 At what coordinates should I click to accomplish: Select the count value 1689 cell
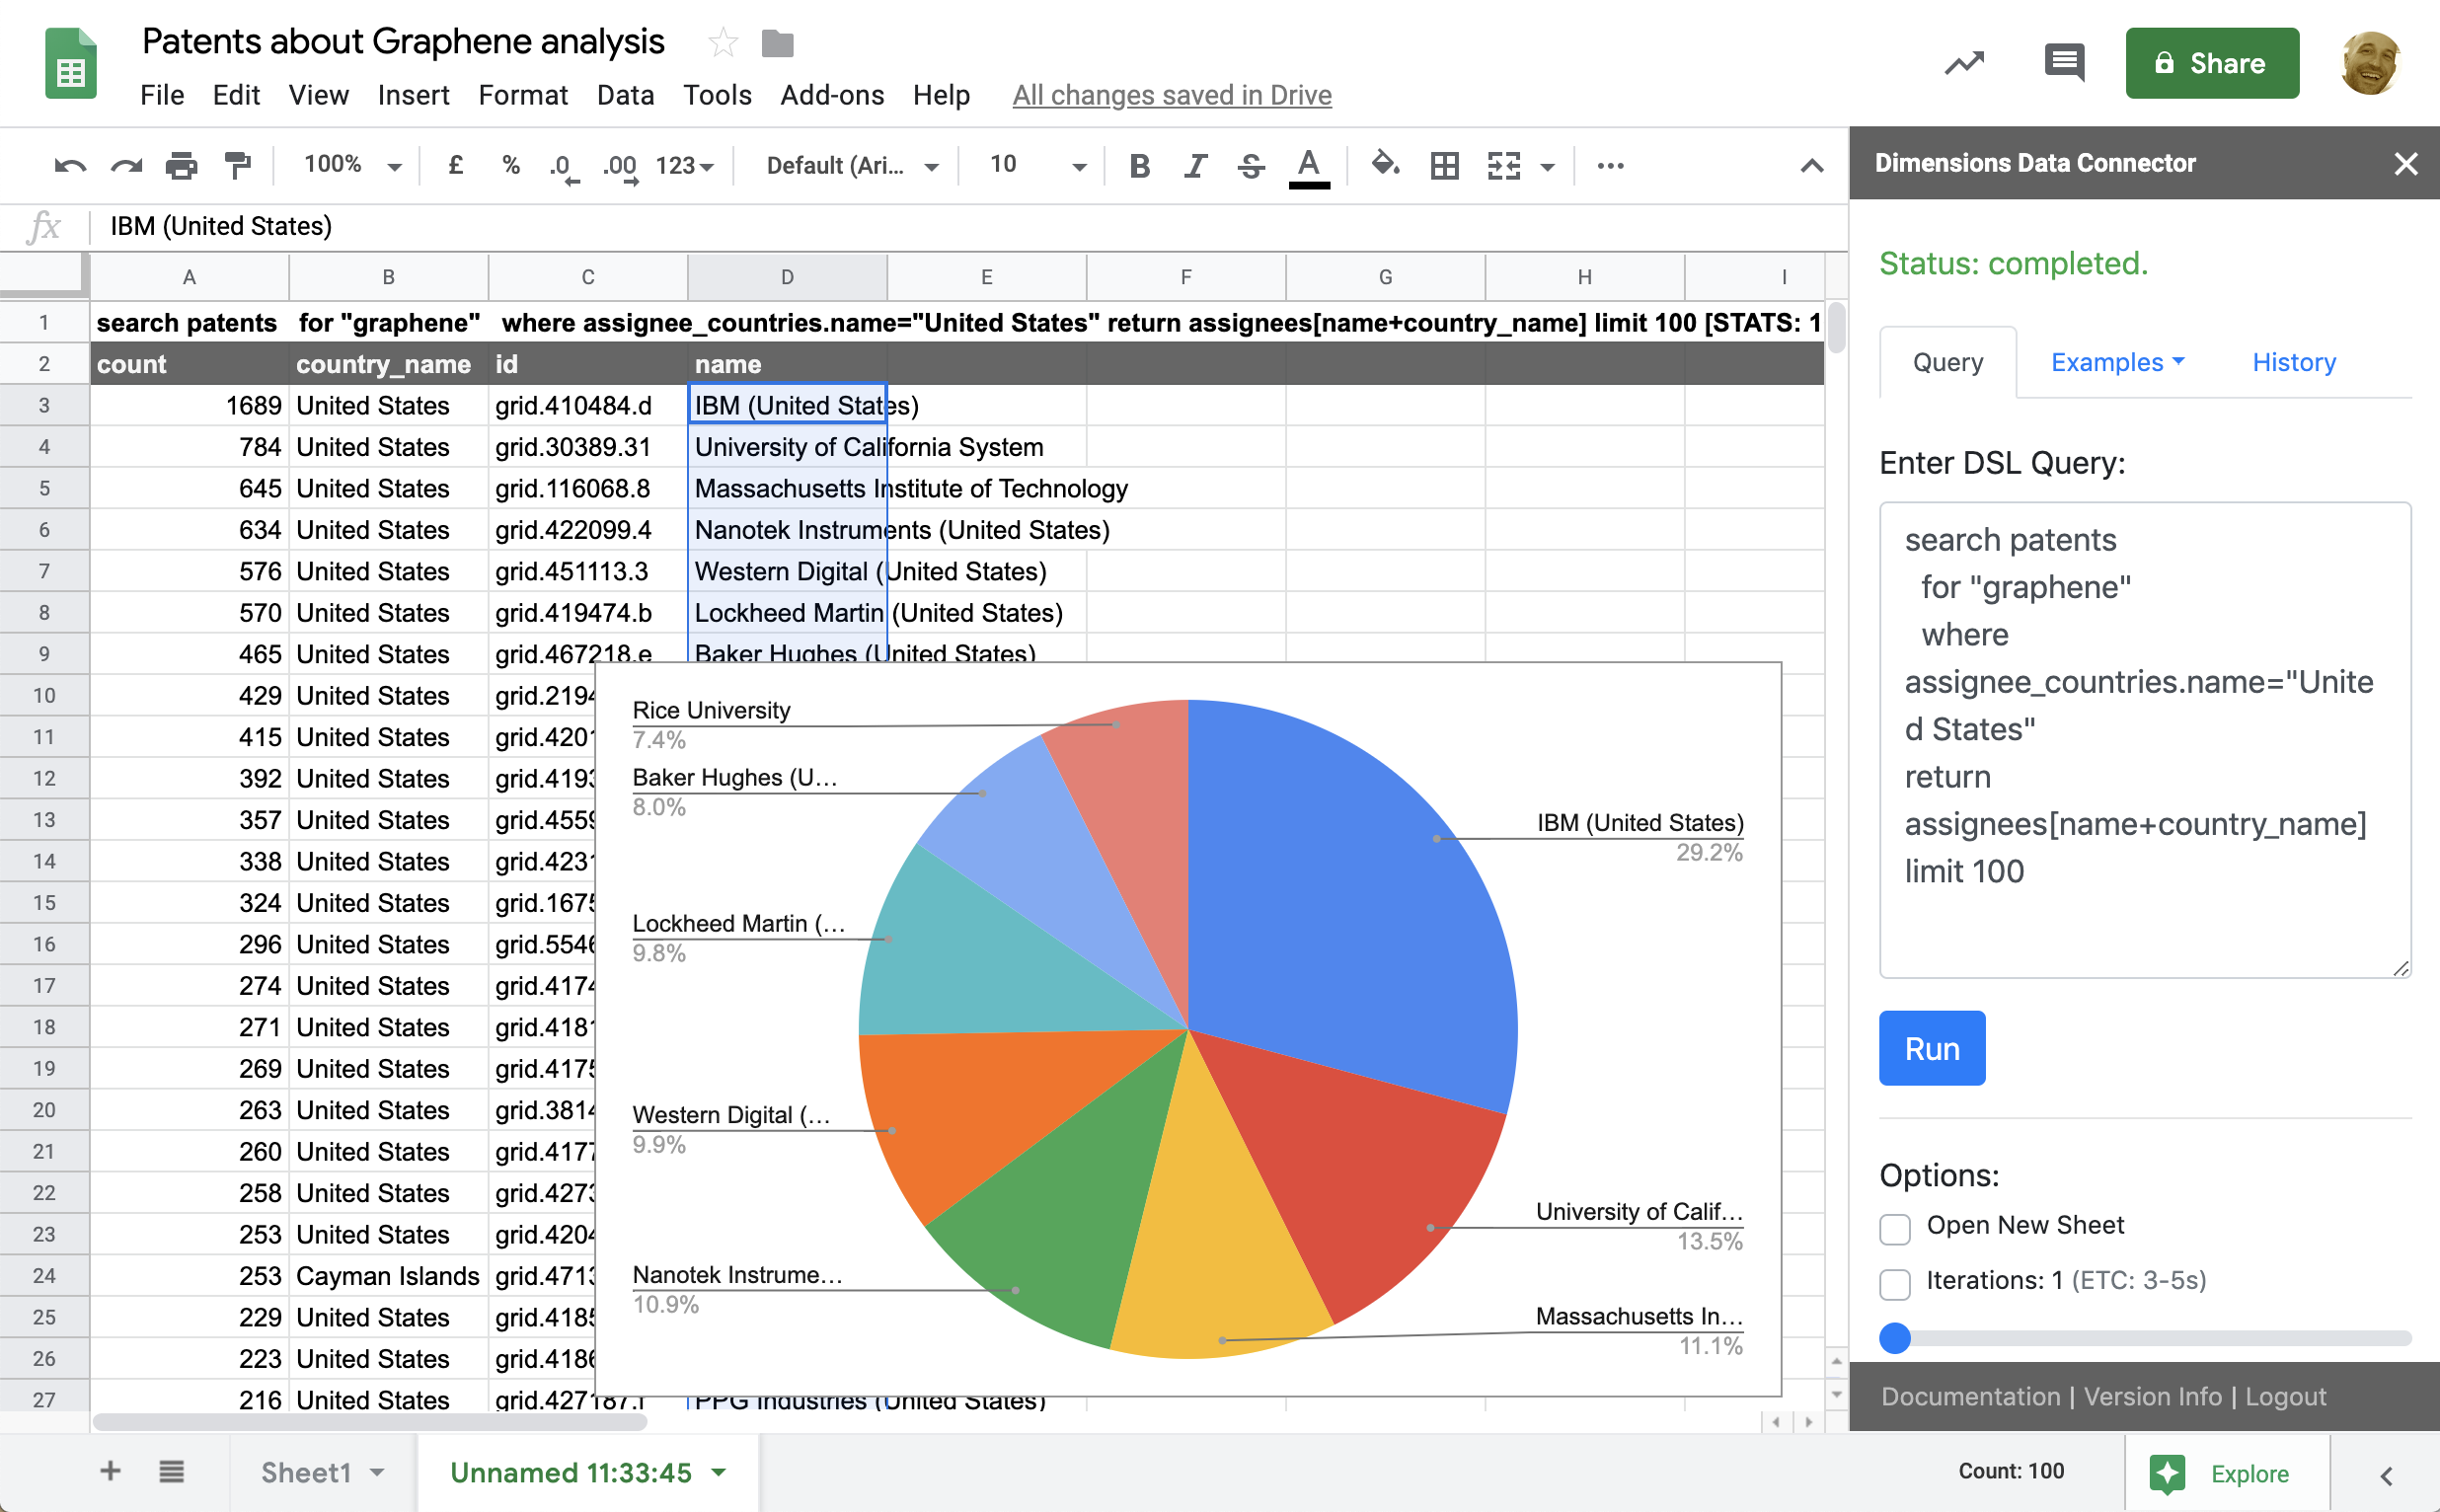coord(189,405)
